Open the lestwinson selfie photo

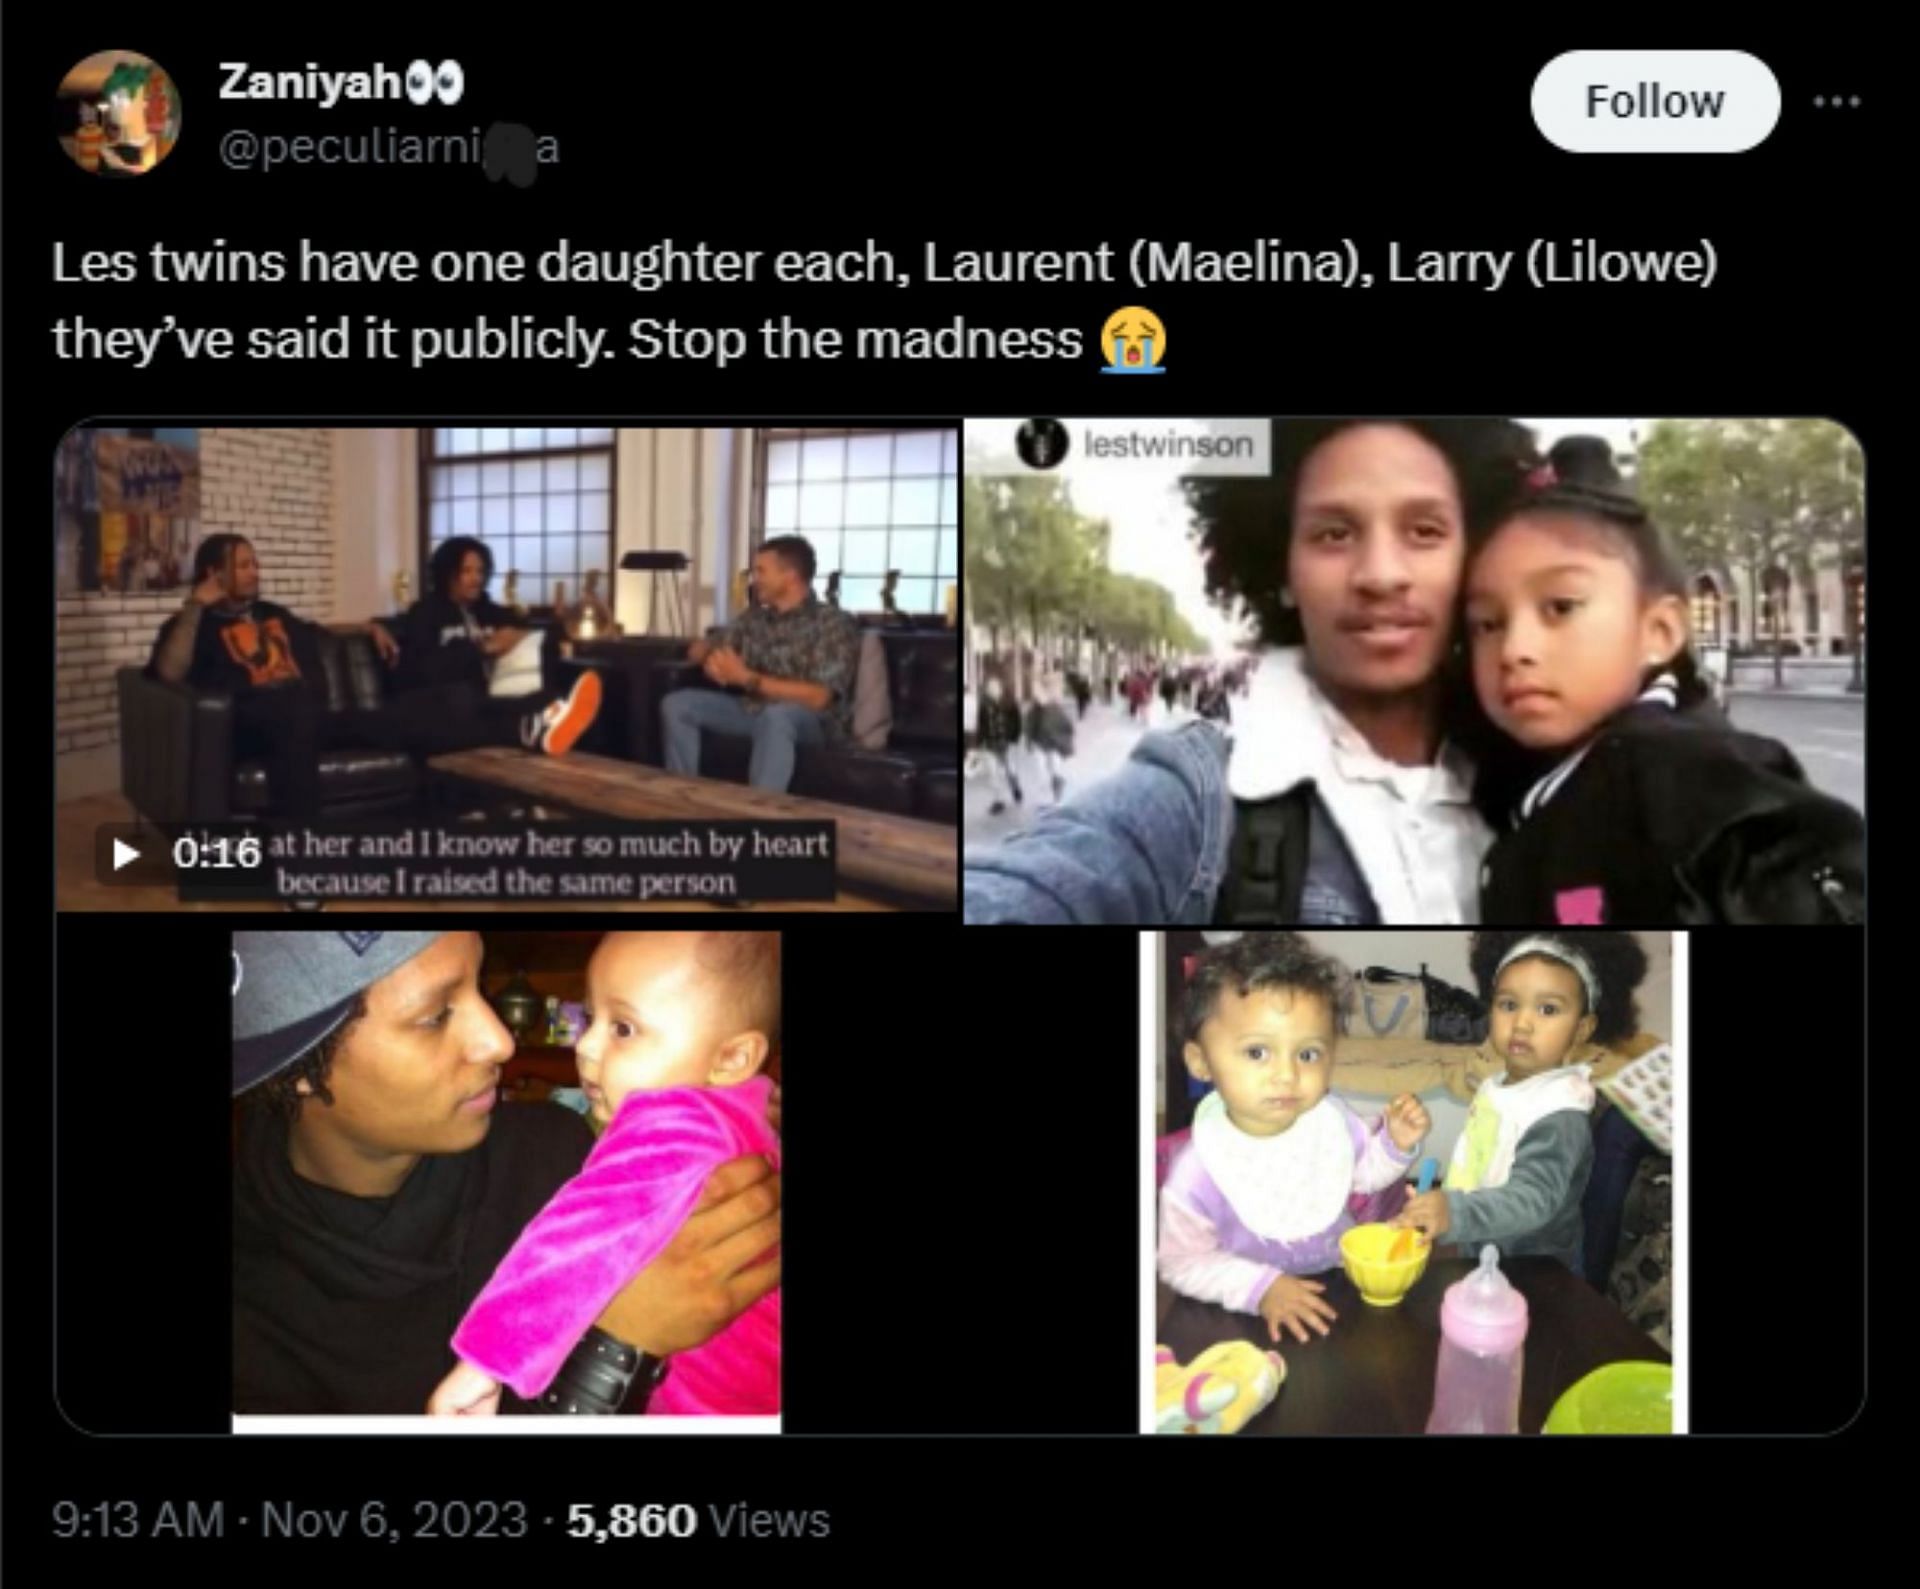click(x=1414, y=670)
